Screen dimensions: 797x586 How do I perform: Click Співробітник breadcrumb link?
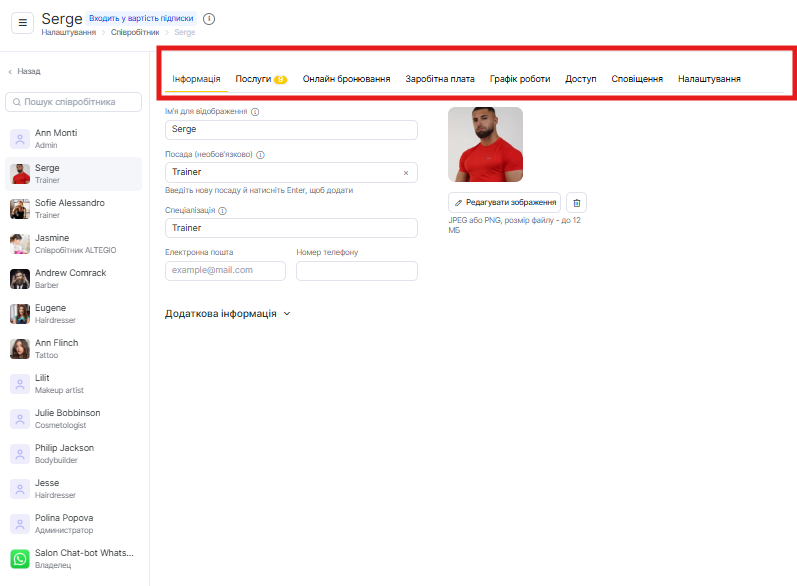click(134, 32)
